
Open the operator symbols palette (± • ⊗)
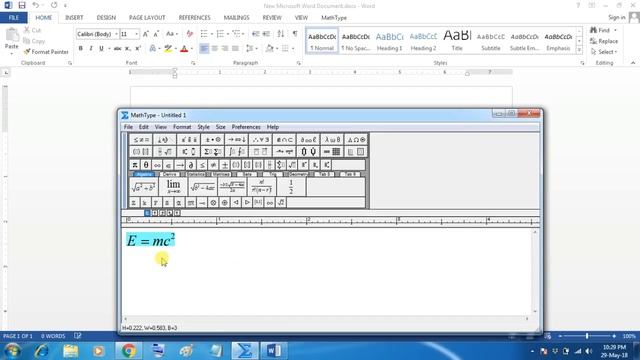click(212, 140)
